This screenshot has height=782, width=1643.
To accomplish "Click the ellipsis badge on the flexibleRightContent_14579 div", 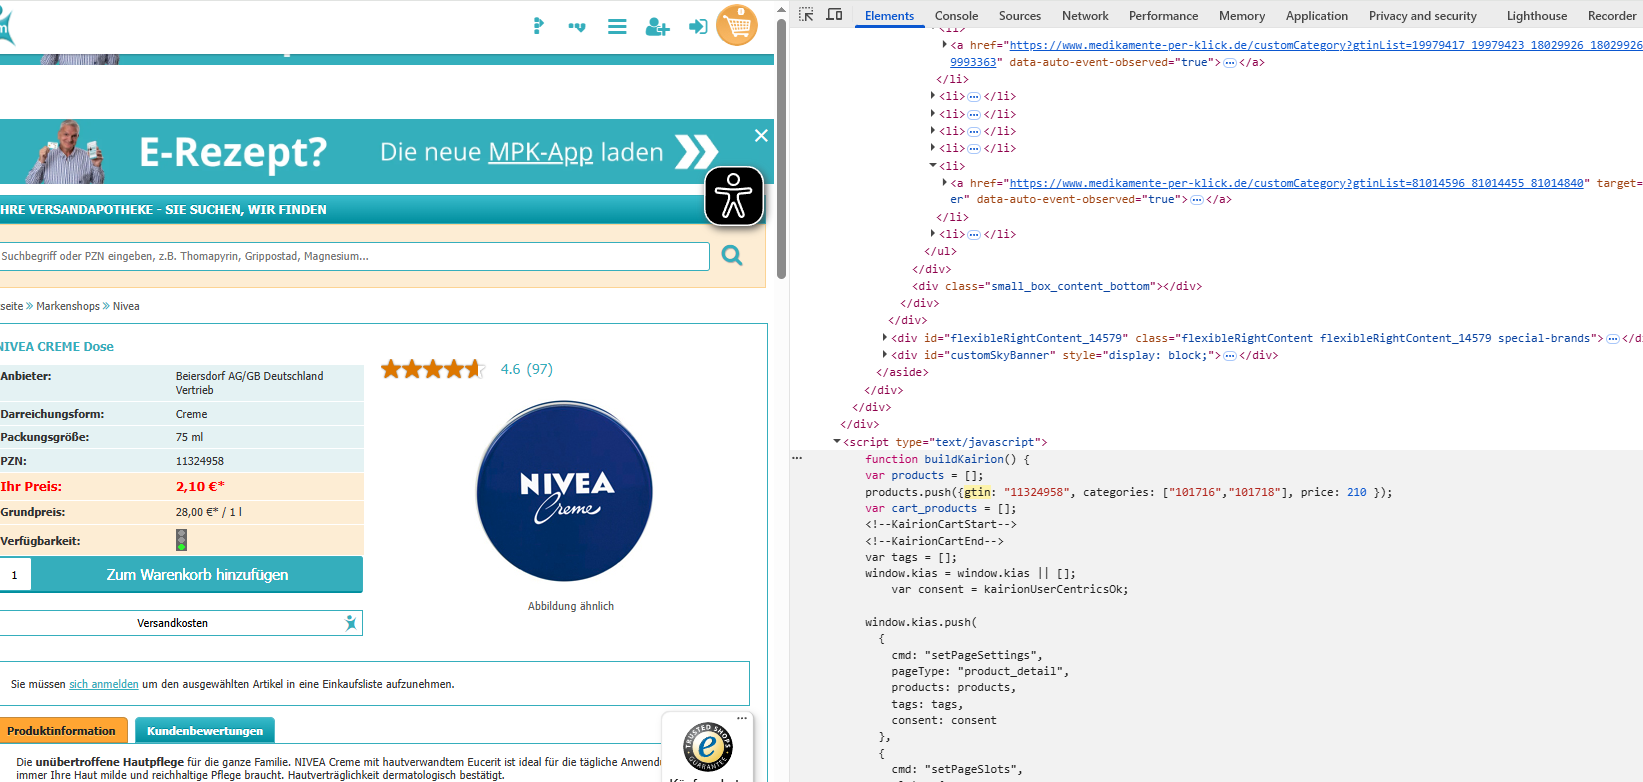I will tap(1613, 339).
